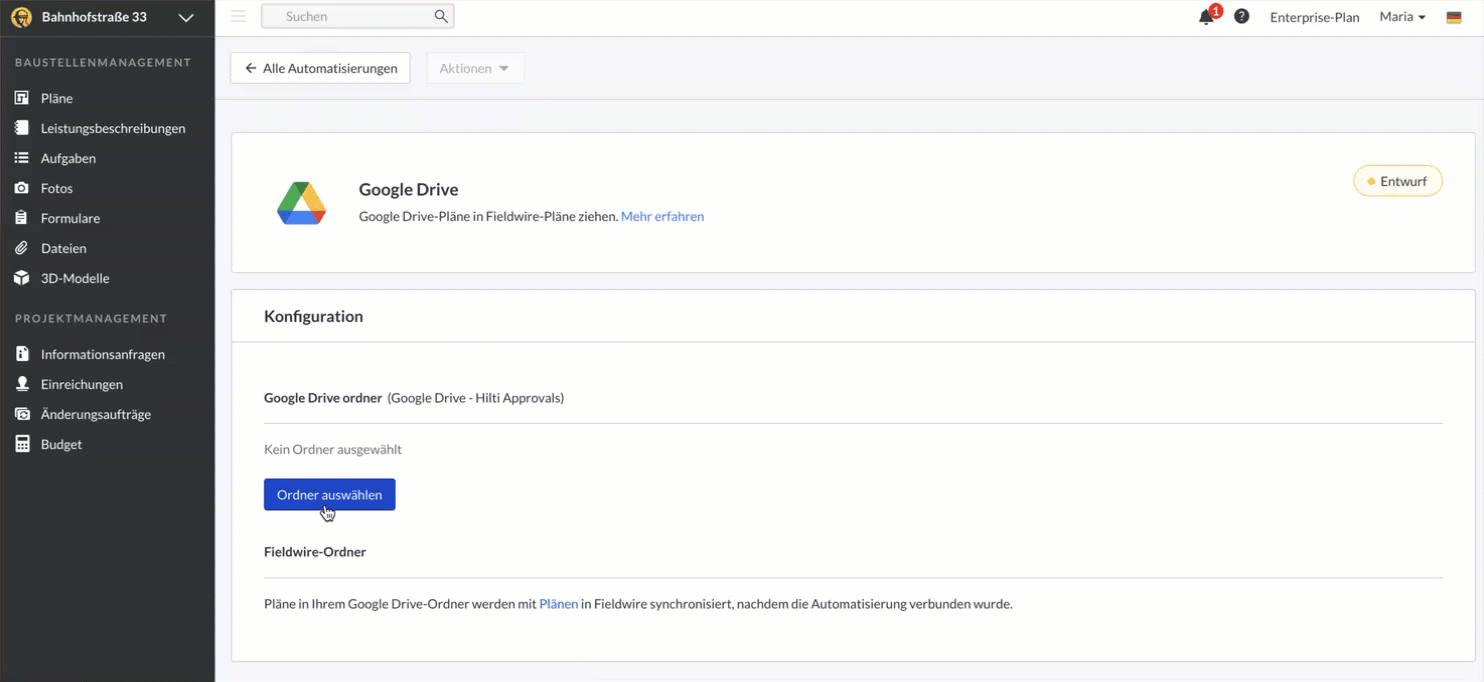Click the Fieldwire-Ordner label
The image size is (1484, 682).
tap(315, 552)
